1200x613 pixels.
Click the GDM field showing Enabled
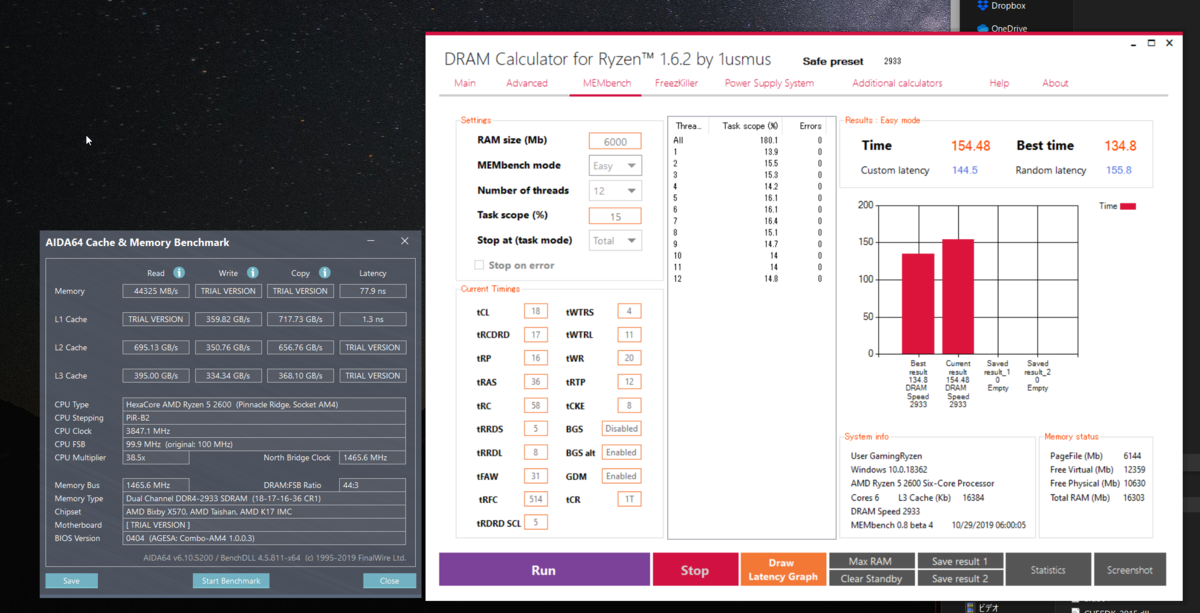tap(621, 476)
